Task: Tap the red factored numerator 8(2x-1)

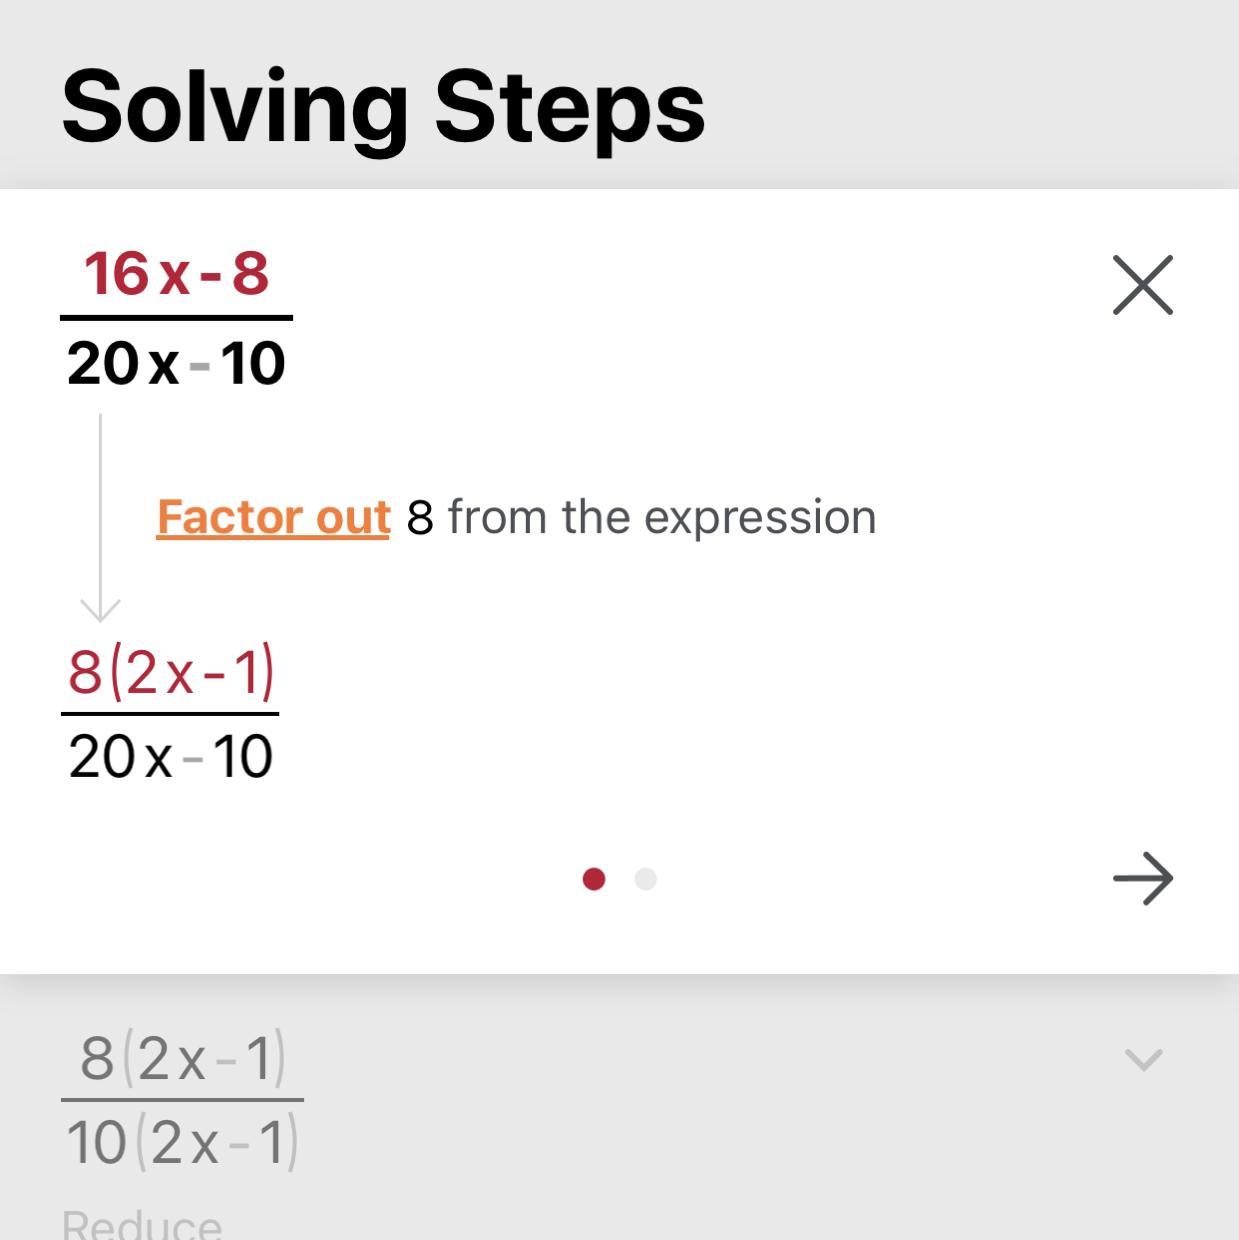Action: coord(171,672)
